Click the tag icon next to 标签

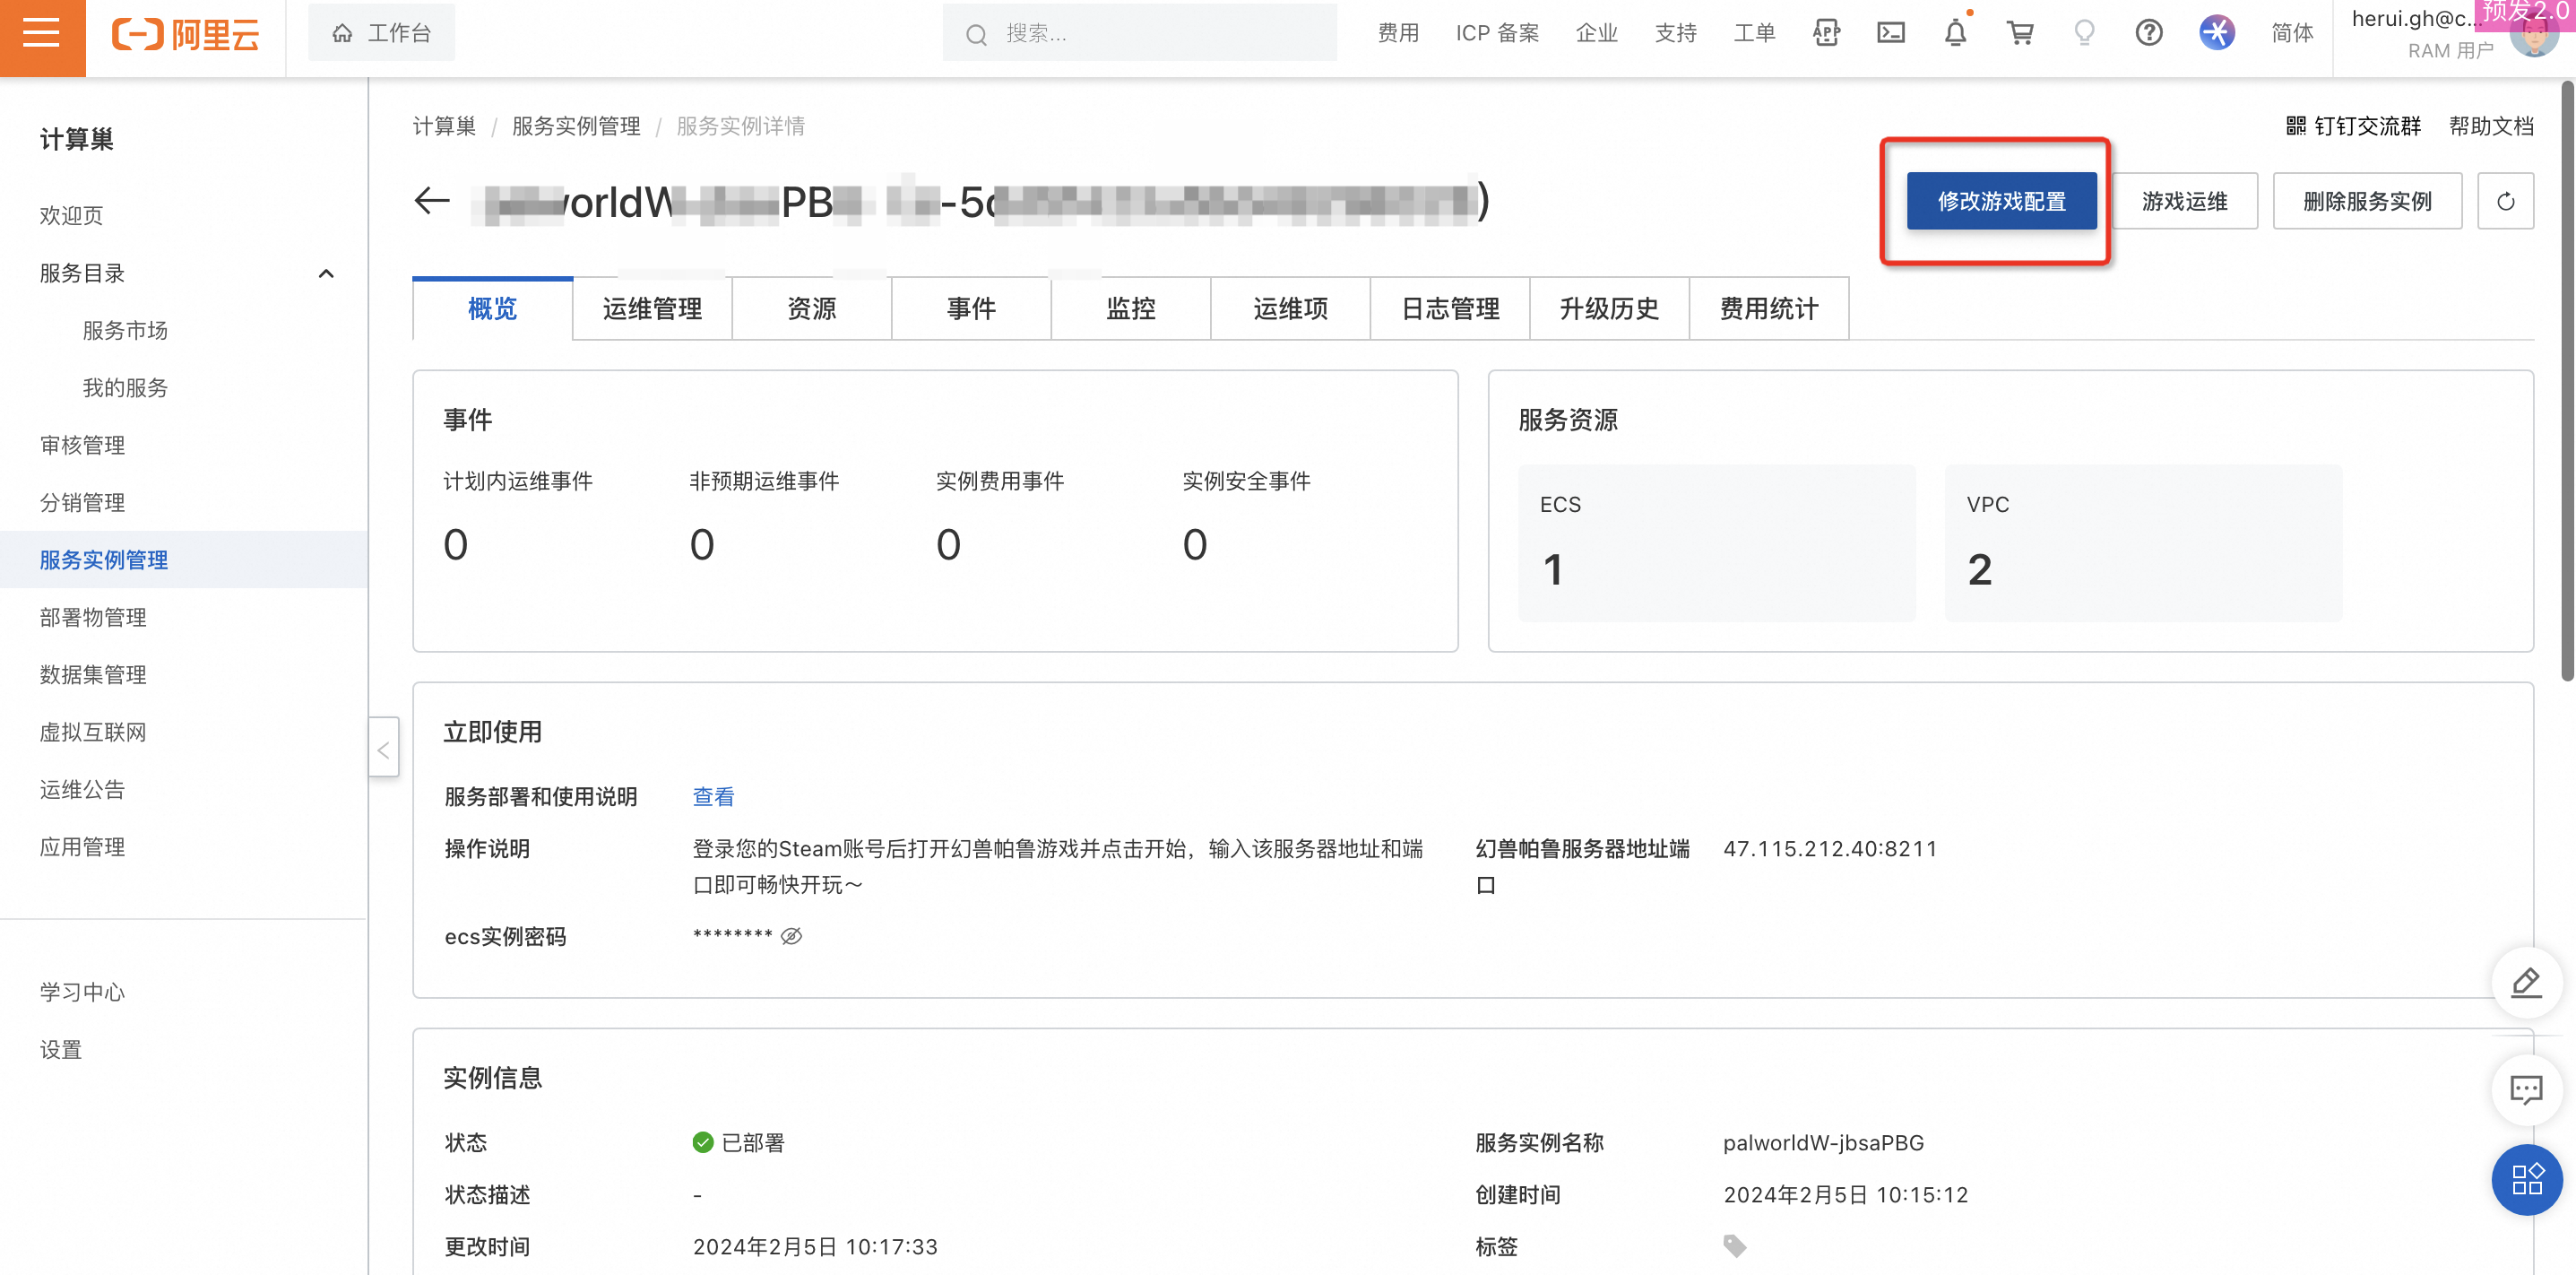pyautogui.click(x=1734, y=1246)
